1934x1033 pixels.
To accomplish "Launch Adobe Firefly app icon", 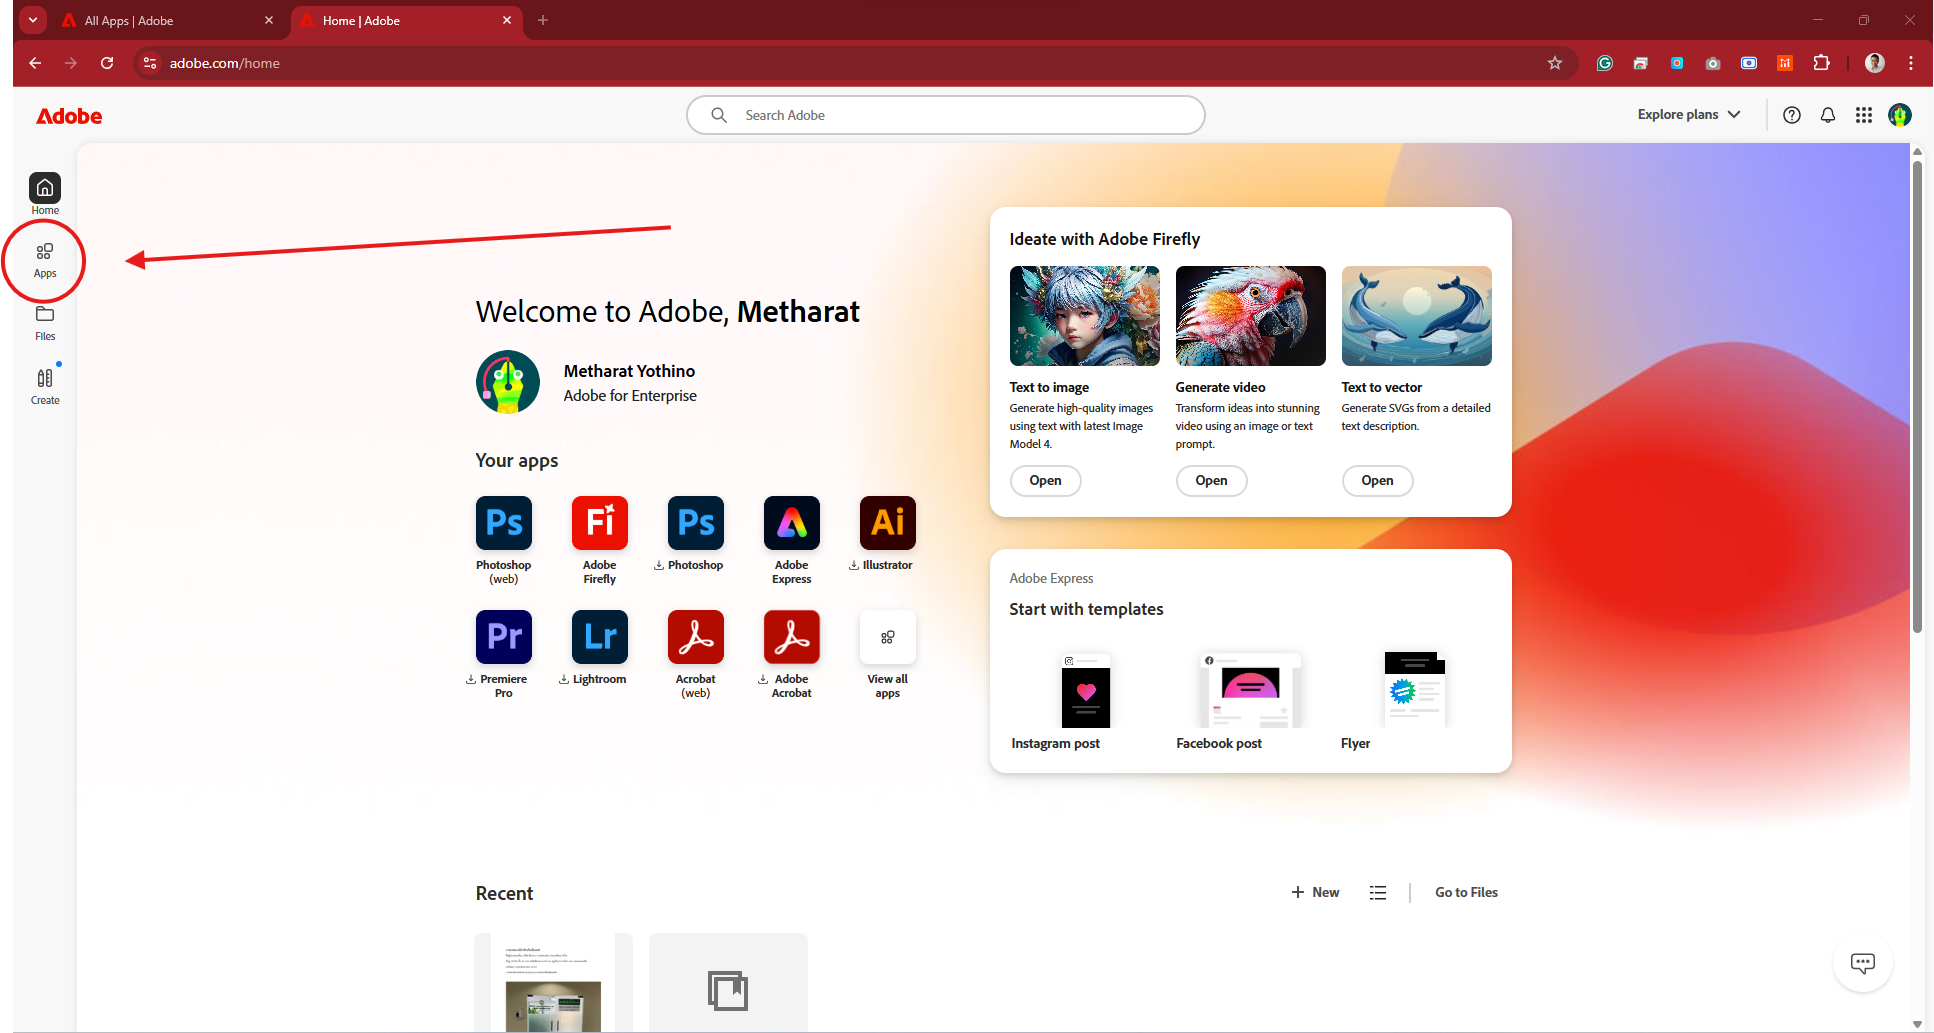I will [600, 523].
